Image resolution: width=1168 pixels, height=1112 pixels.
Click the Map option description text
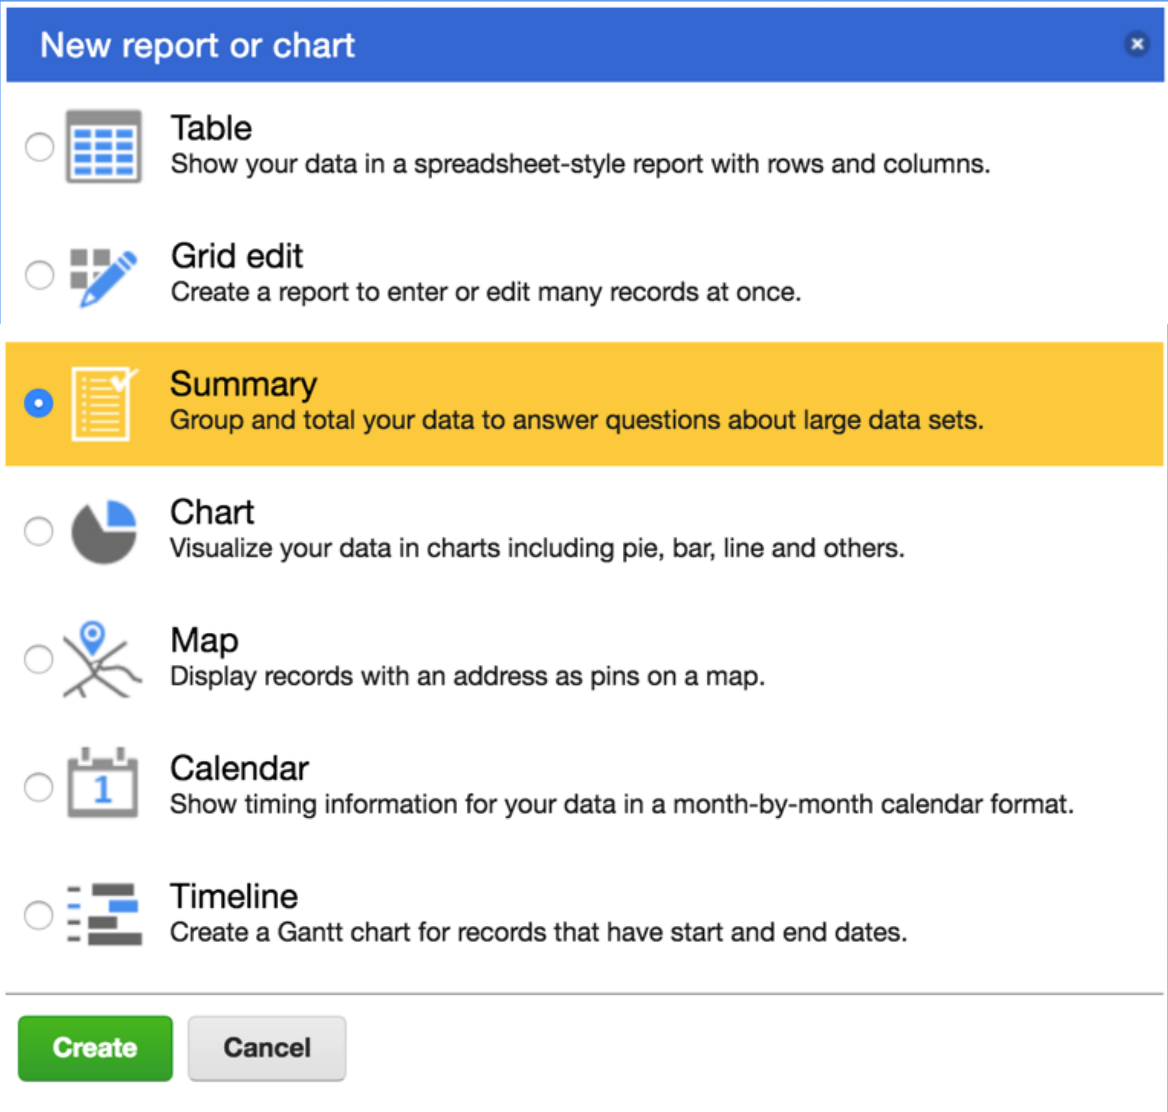(467, 677)
